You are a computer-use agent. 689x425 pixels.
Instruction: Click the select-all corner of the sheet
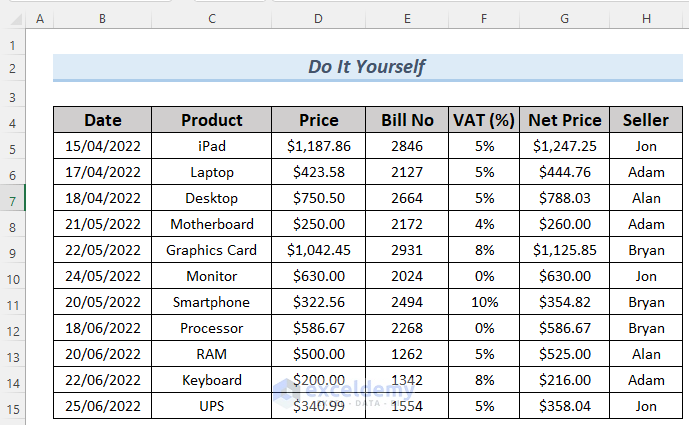coord(12,19)
